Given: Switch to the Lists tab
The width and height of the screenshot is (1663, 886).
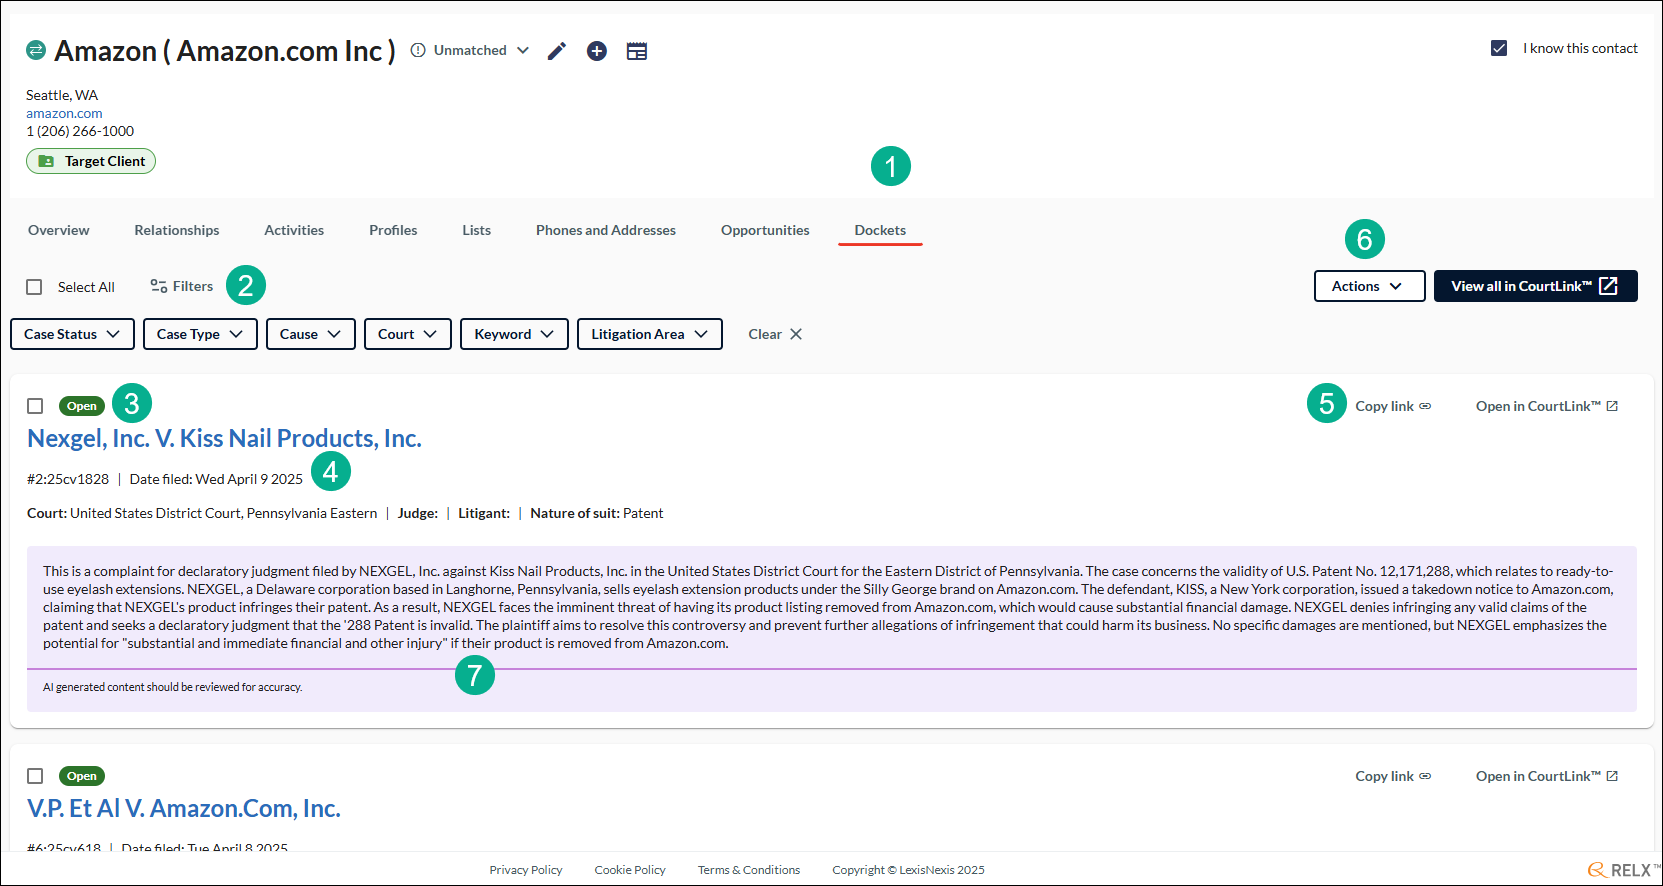Looking at the screenshot, I should (x=477, y=230).
